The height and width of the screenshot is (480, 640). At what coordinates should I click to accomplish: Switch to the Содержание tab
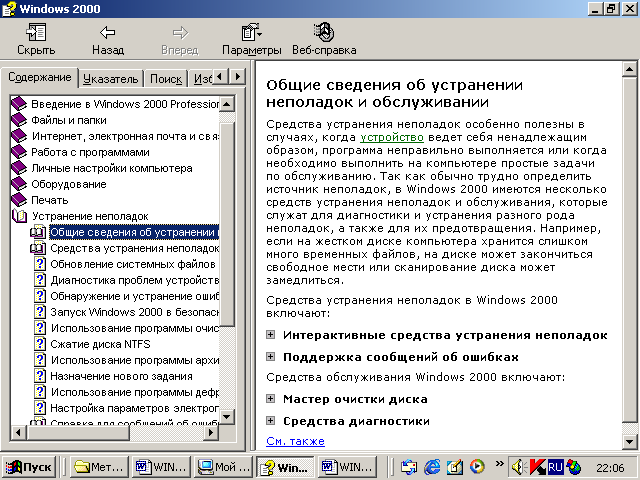pyautogui.click(x=40, y=77)
